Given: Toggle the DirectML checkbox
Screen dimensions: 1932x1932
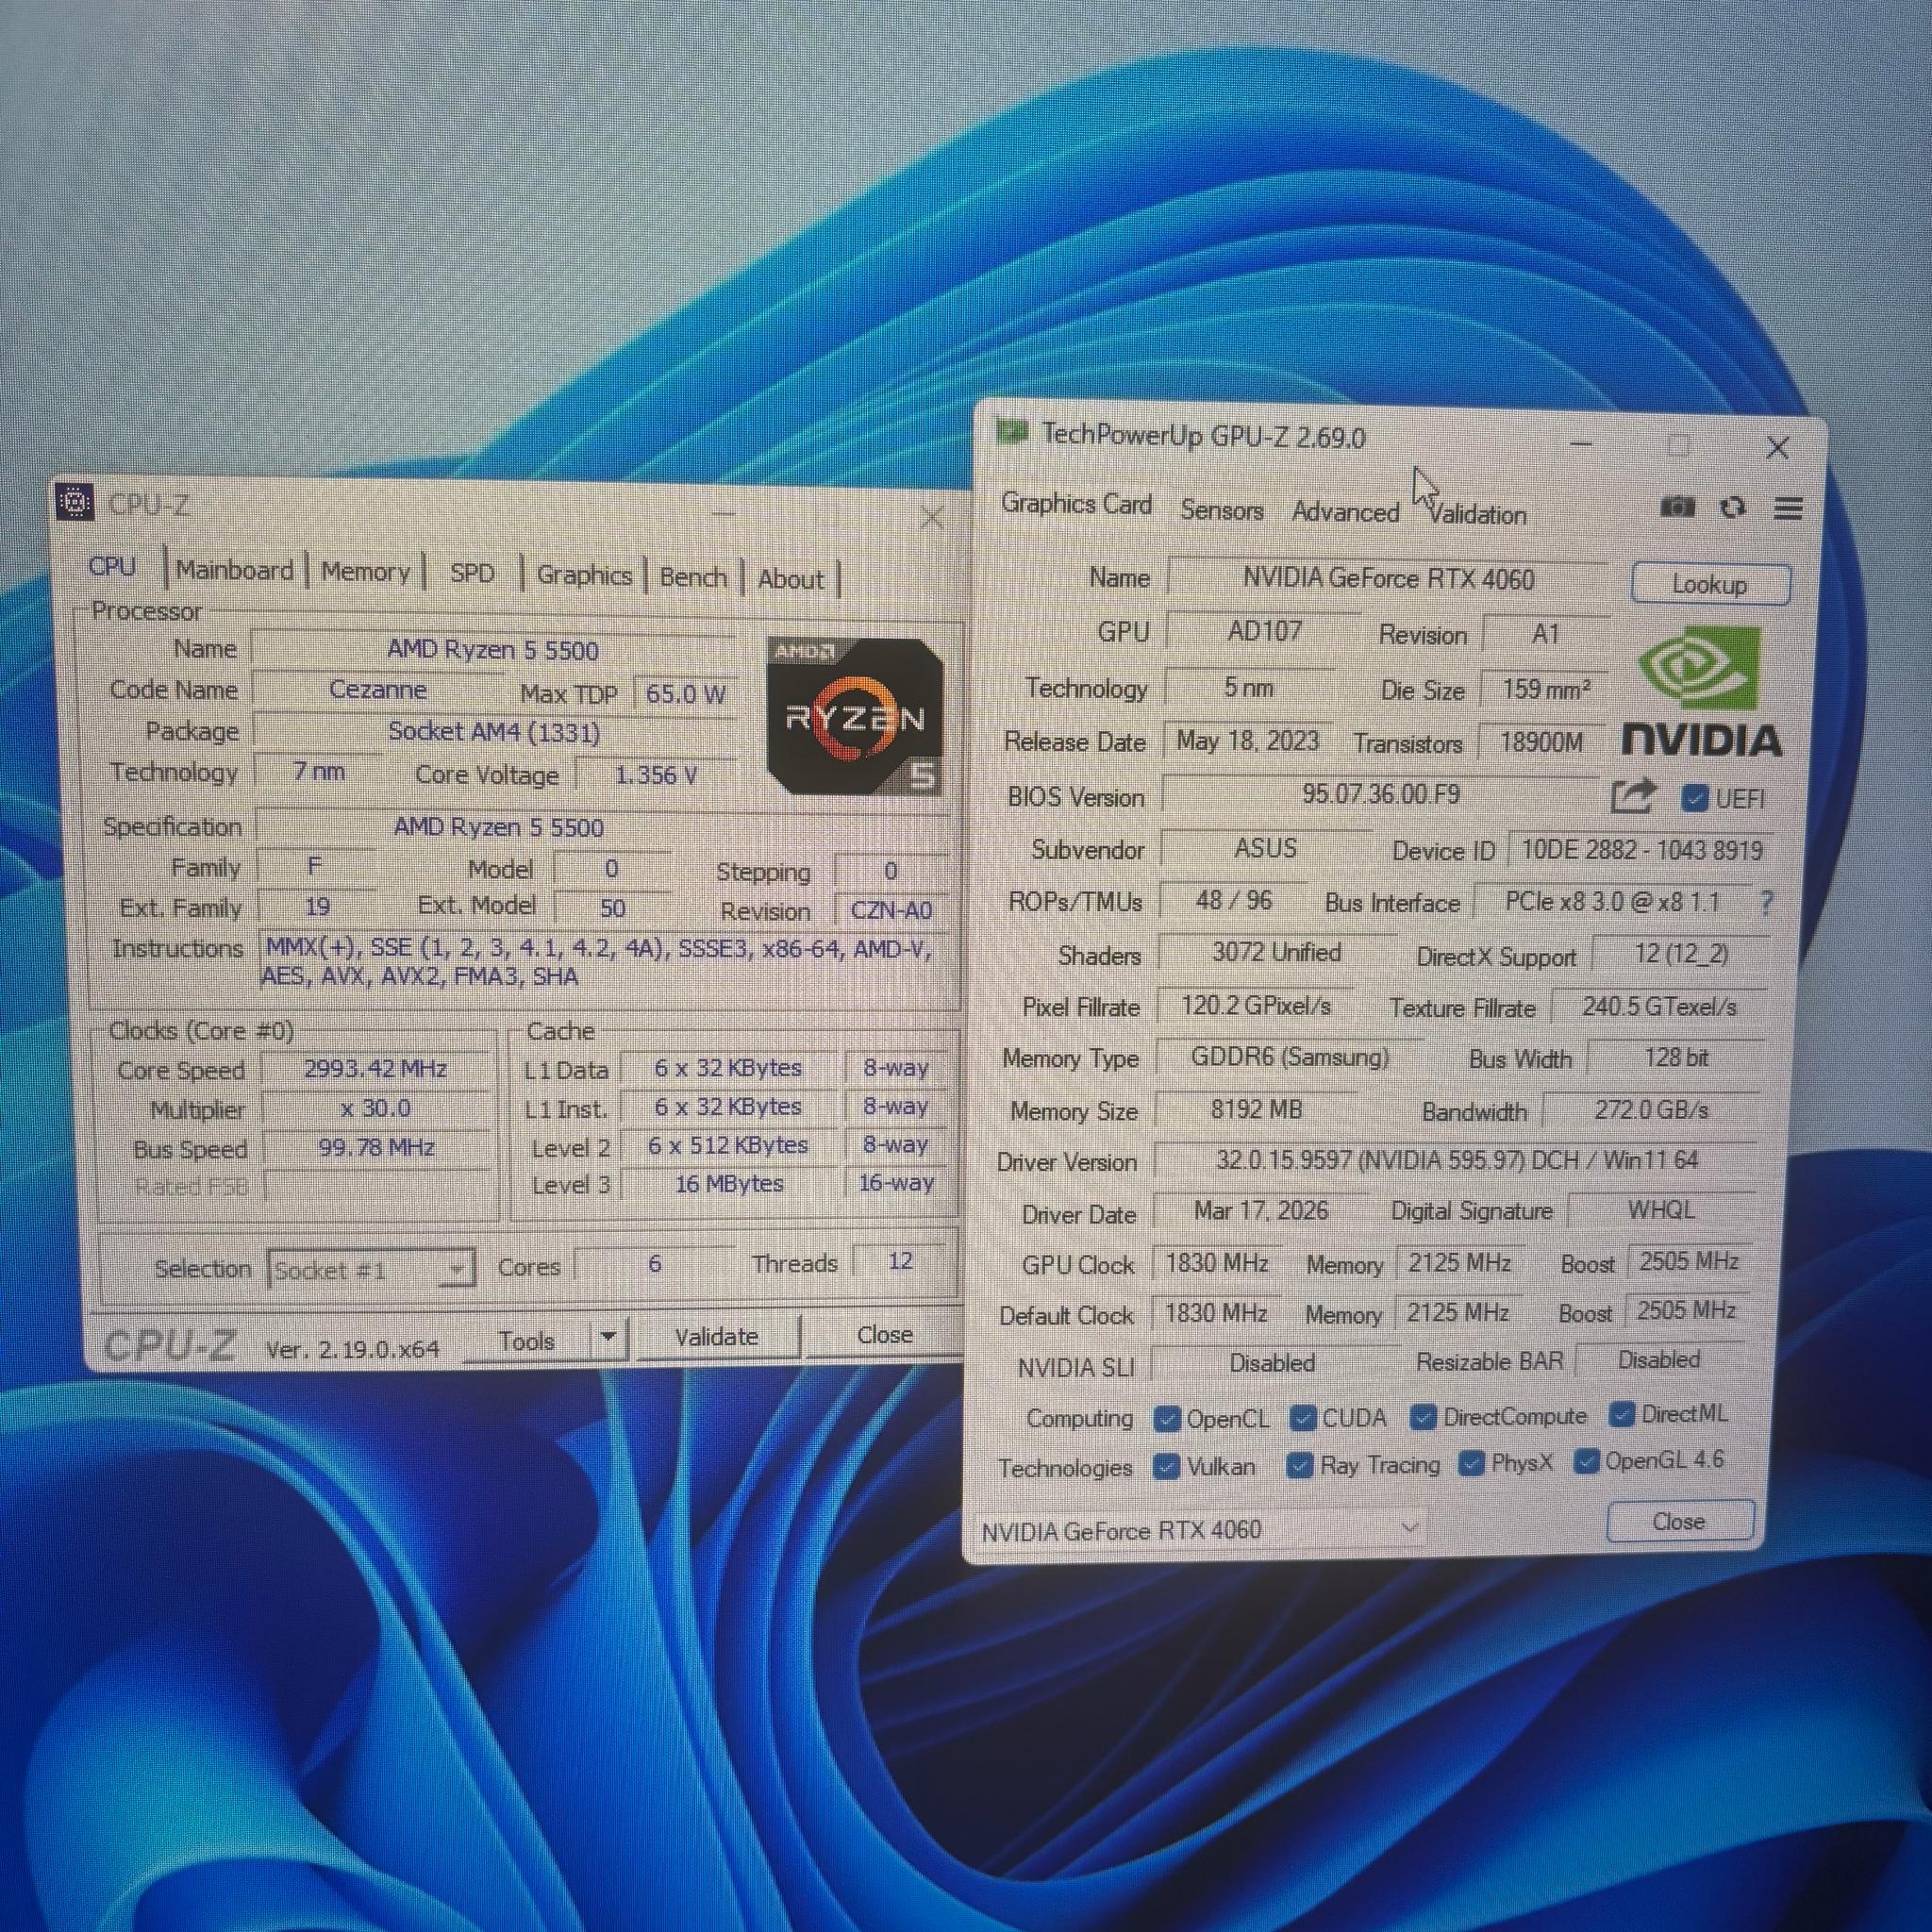Looking at the screenshot, I should click(x=1622, y=1414).
